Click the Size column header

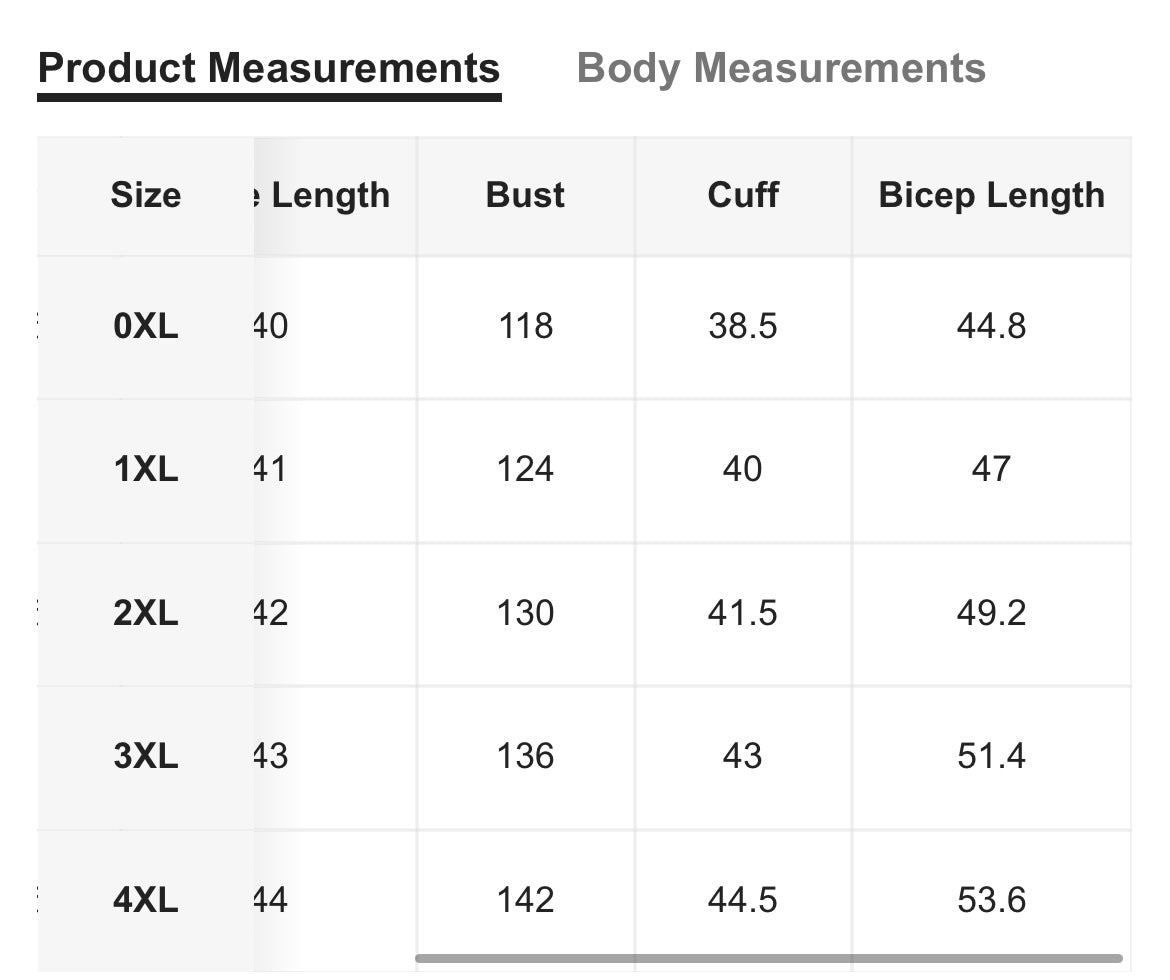(146, 196)
